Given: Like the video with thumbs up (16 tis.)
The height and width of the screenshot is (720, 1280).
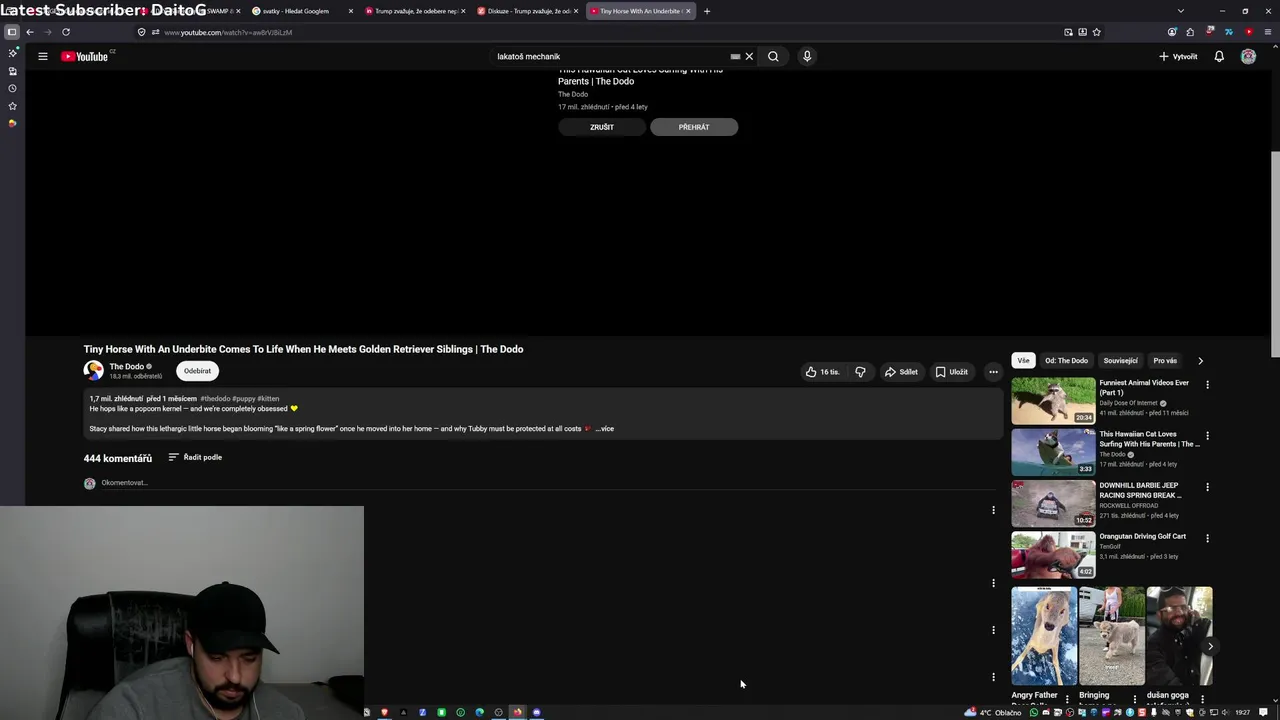Looking at the screenshot, I should coord(823,372).
